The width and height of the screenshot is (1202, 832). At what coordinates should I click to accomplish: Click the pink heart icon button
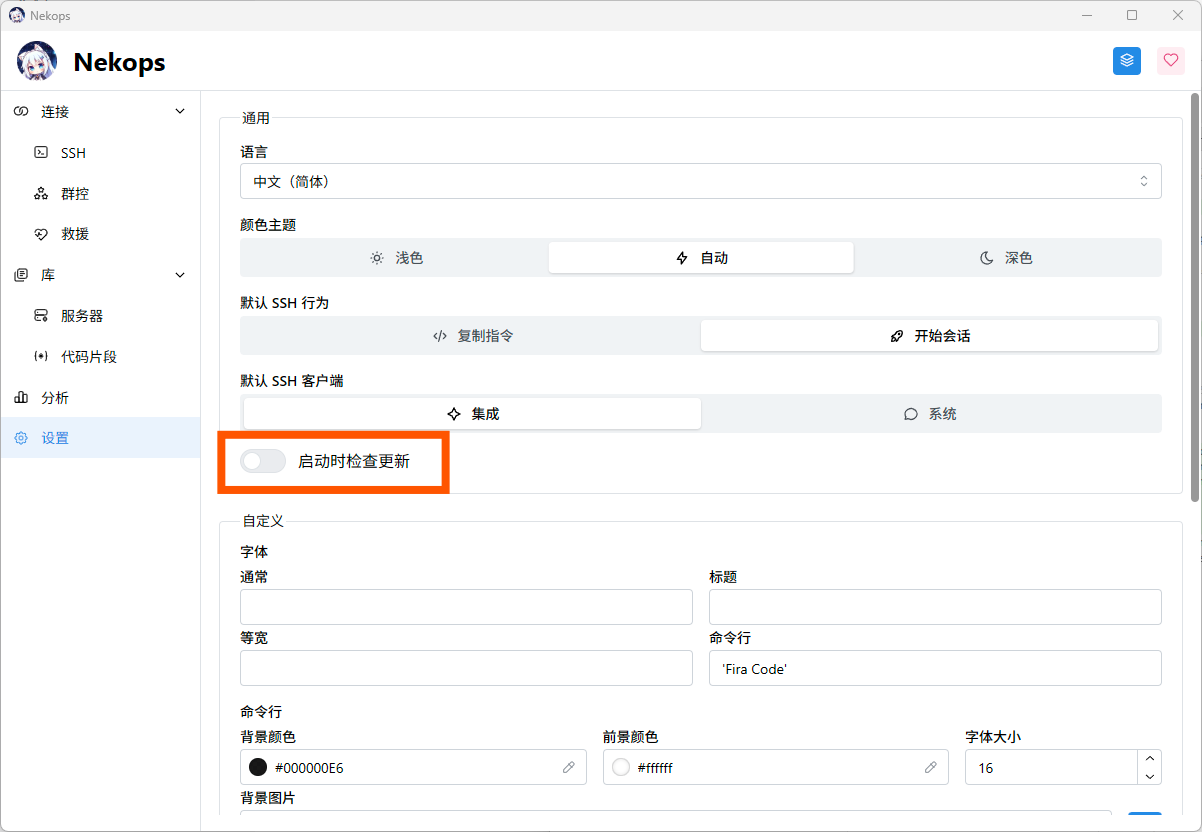[1171, 61]
